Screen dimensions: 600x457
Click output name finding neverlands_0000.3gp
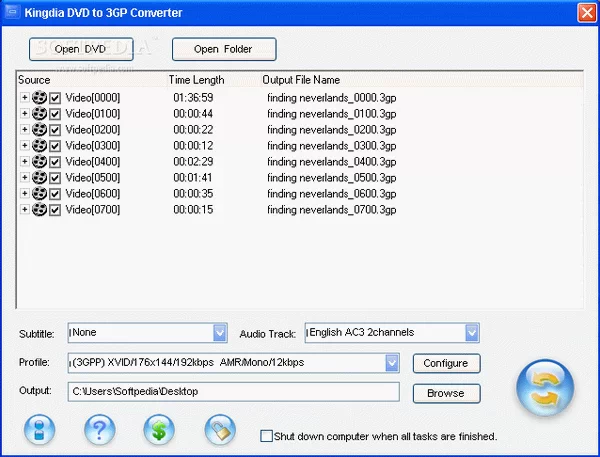331,98
